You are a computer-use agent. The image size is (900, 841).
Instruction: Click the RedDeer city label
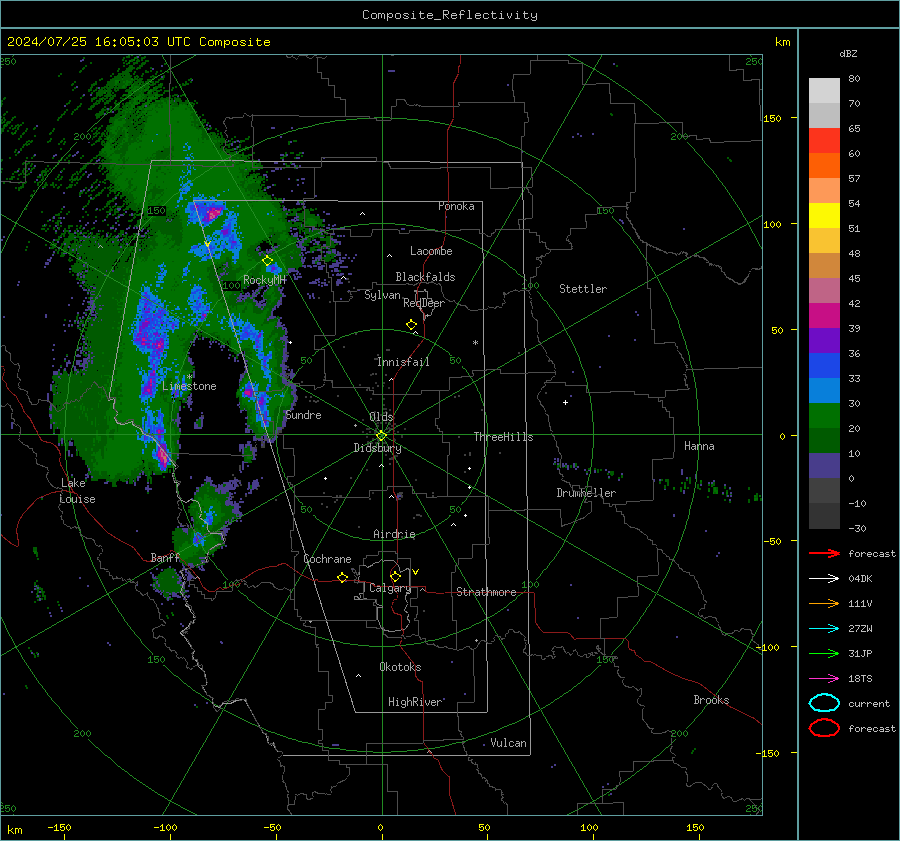[424, 303]
